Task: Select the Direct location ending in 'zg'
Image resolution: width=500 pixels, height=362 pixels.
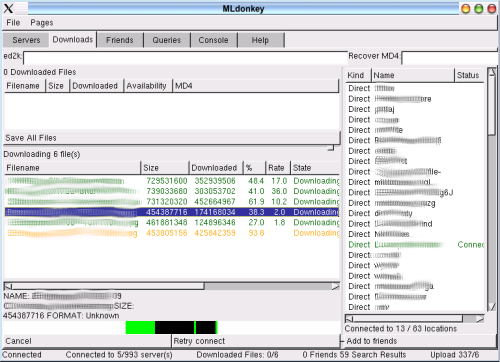Action: tap(415, 203)
